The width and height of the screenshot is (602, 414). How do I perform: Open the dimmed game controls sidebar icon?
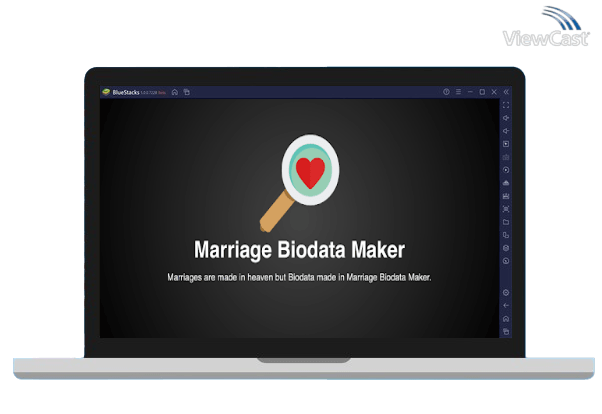tap(506, 157)
